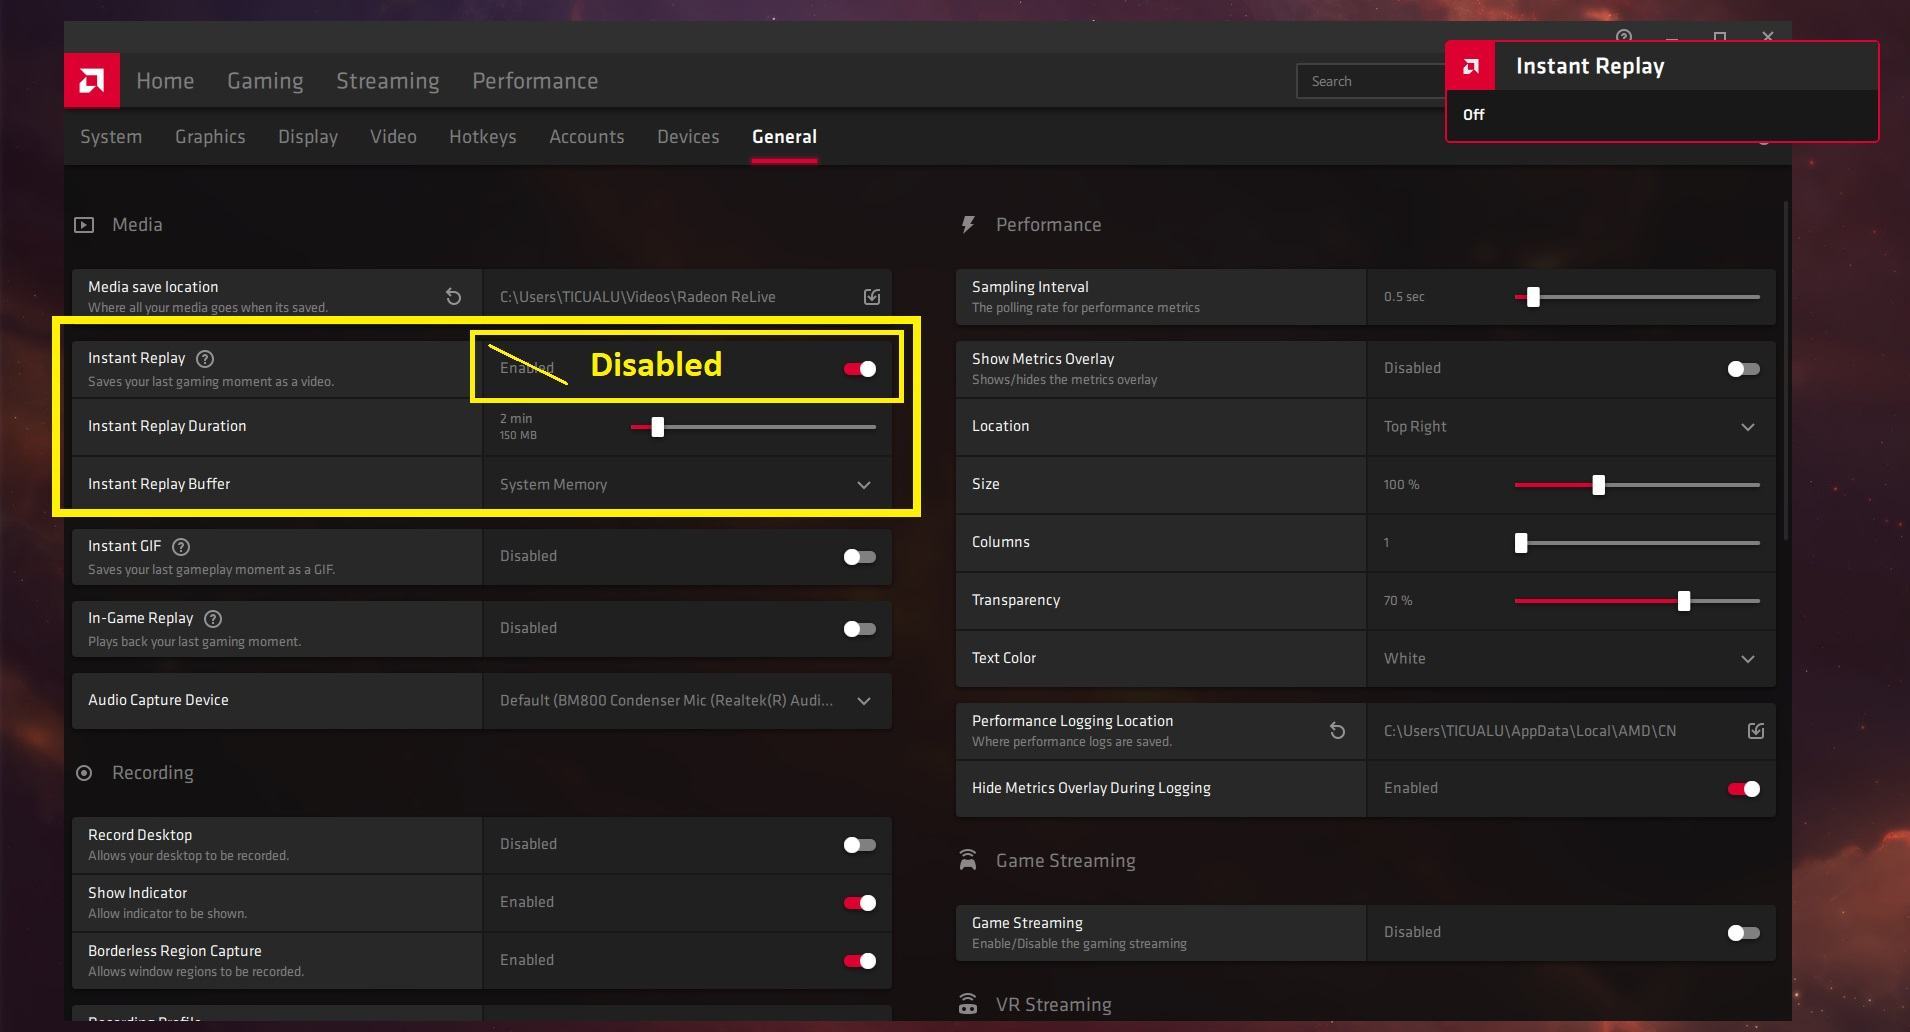The height and width of the screenshot is (1032, 1910).
Task: Switch to the Display sub-tab
Action: tap(308, 137)
